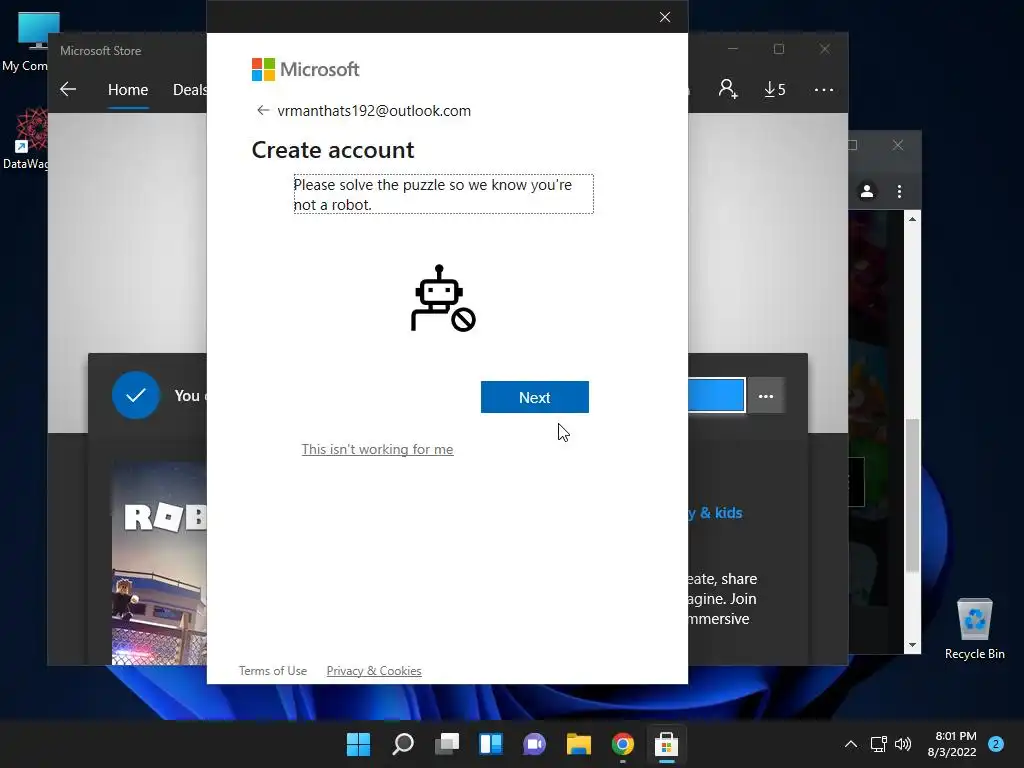Screen dimensions: 1024x768
Task: Open the downloads and updates icon showing 5
Action: tap(775, 89)
